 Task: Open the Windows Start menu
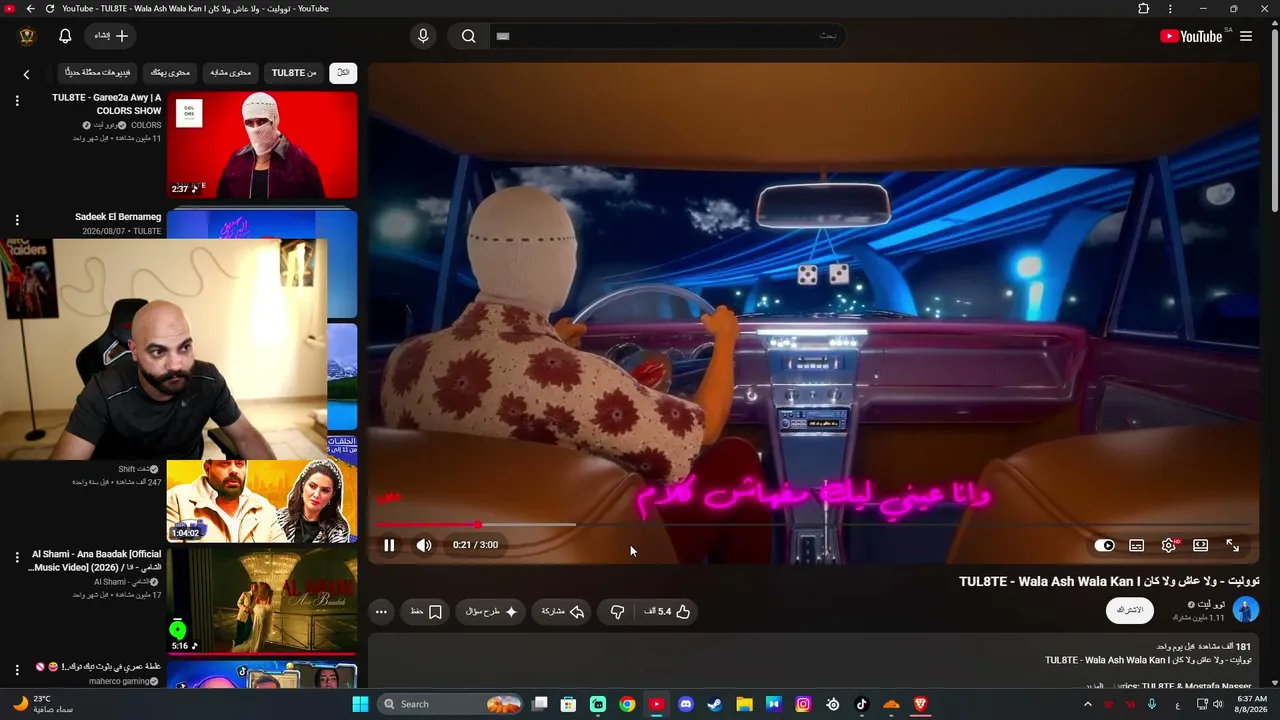360,704
